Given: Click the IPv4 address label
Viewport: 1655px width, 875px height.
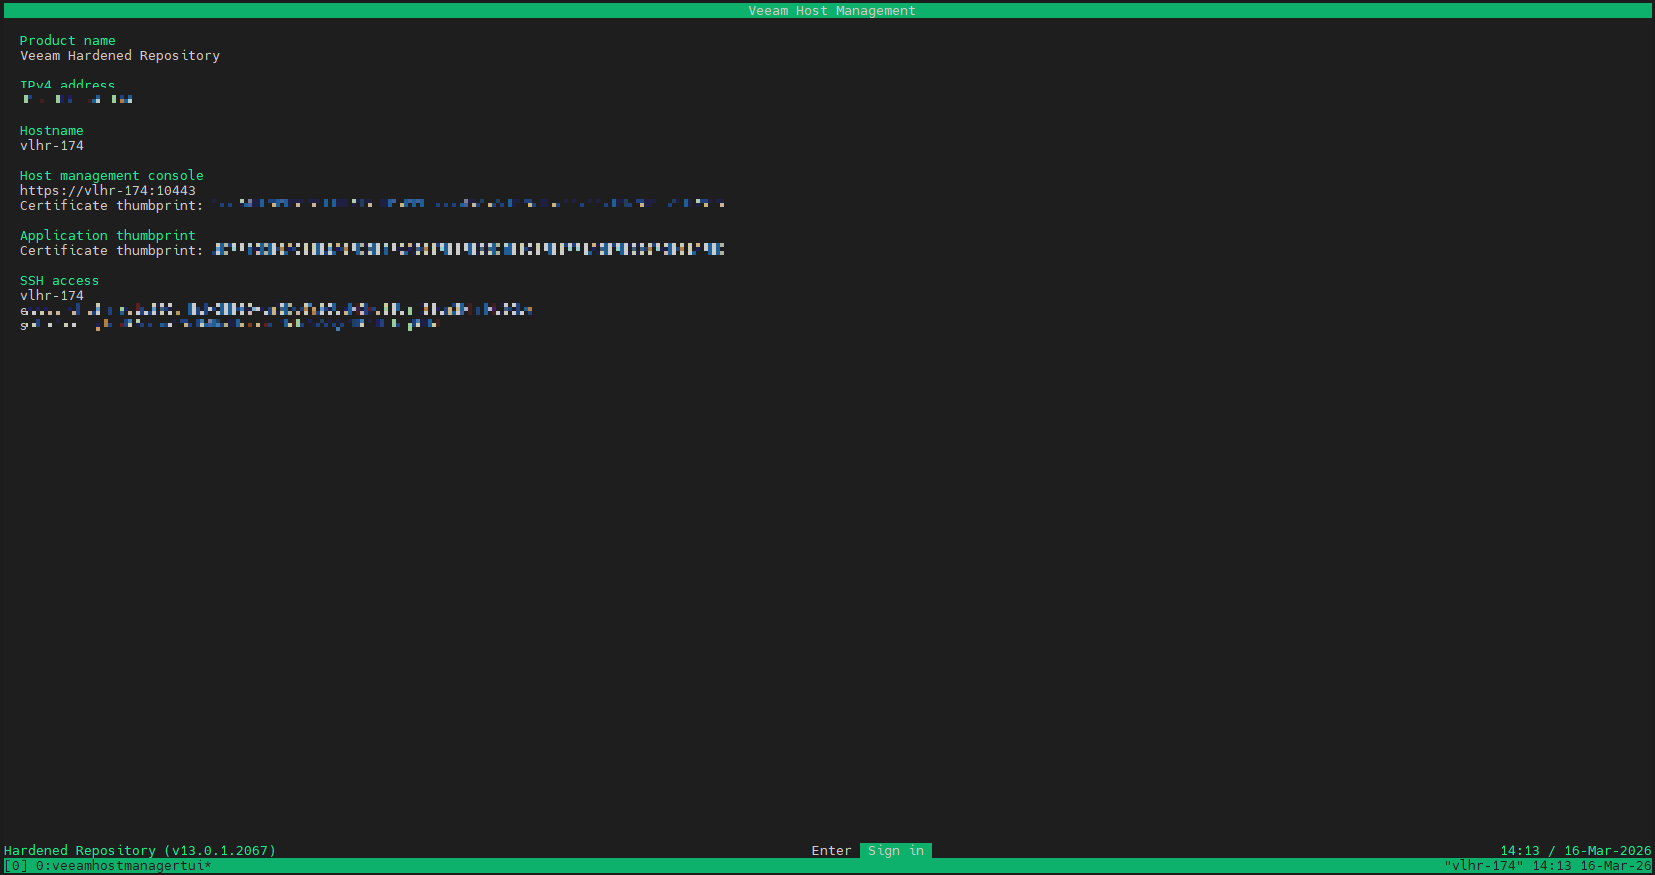Looking at the screenshot, I should pos(68,85).
